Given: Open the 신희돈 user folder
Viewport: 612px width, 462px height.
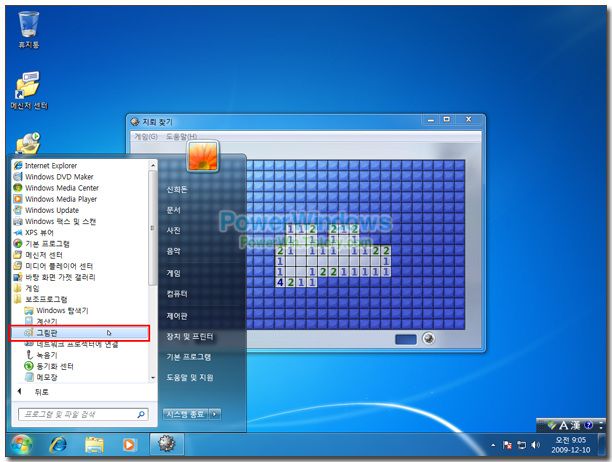Looking at the screenshot, I should tap(177, 190).
